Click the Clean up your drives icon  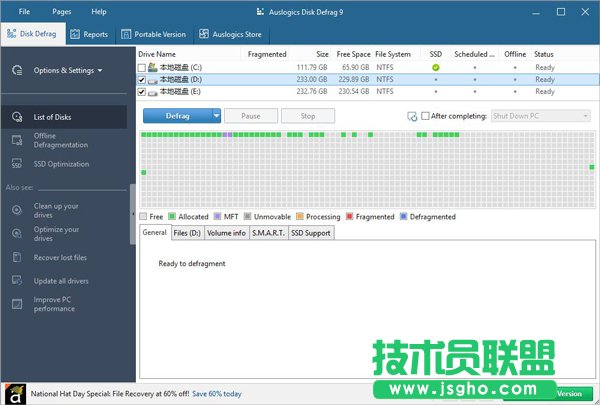[16, 210]
